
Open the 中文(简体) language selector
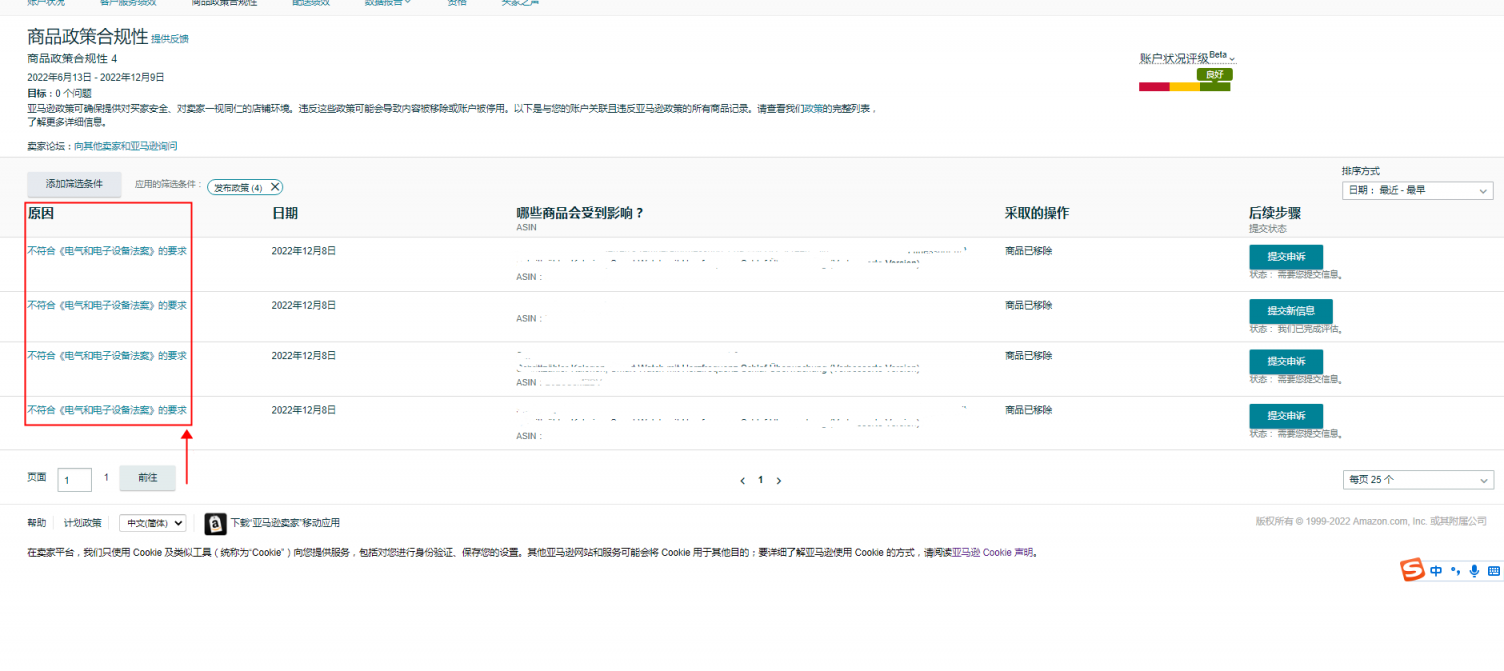(x=152, y=523)
